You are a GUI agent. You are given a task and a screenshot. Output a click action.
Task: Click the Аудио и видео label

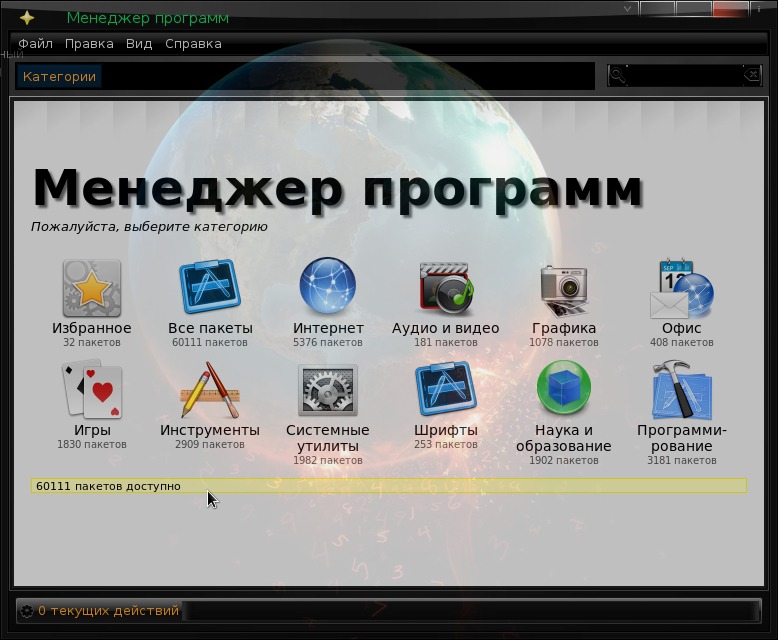tap(446, 328)
